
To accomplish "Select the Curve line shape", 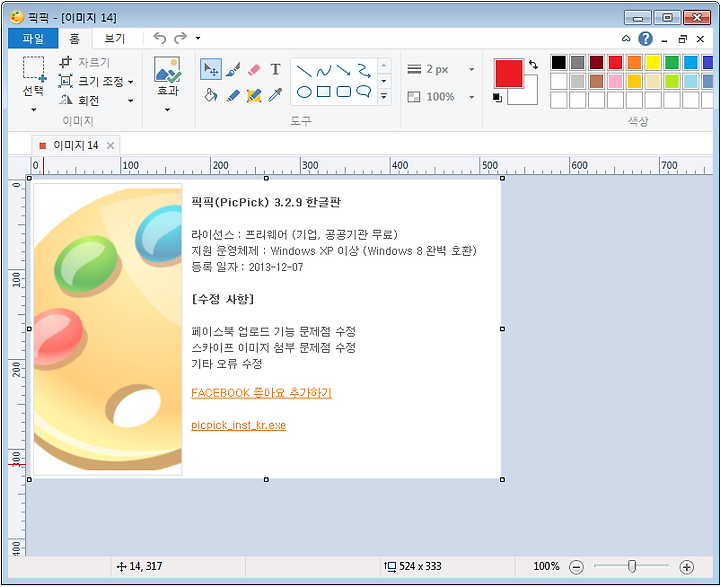I will (324, 71).
